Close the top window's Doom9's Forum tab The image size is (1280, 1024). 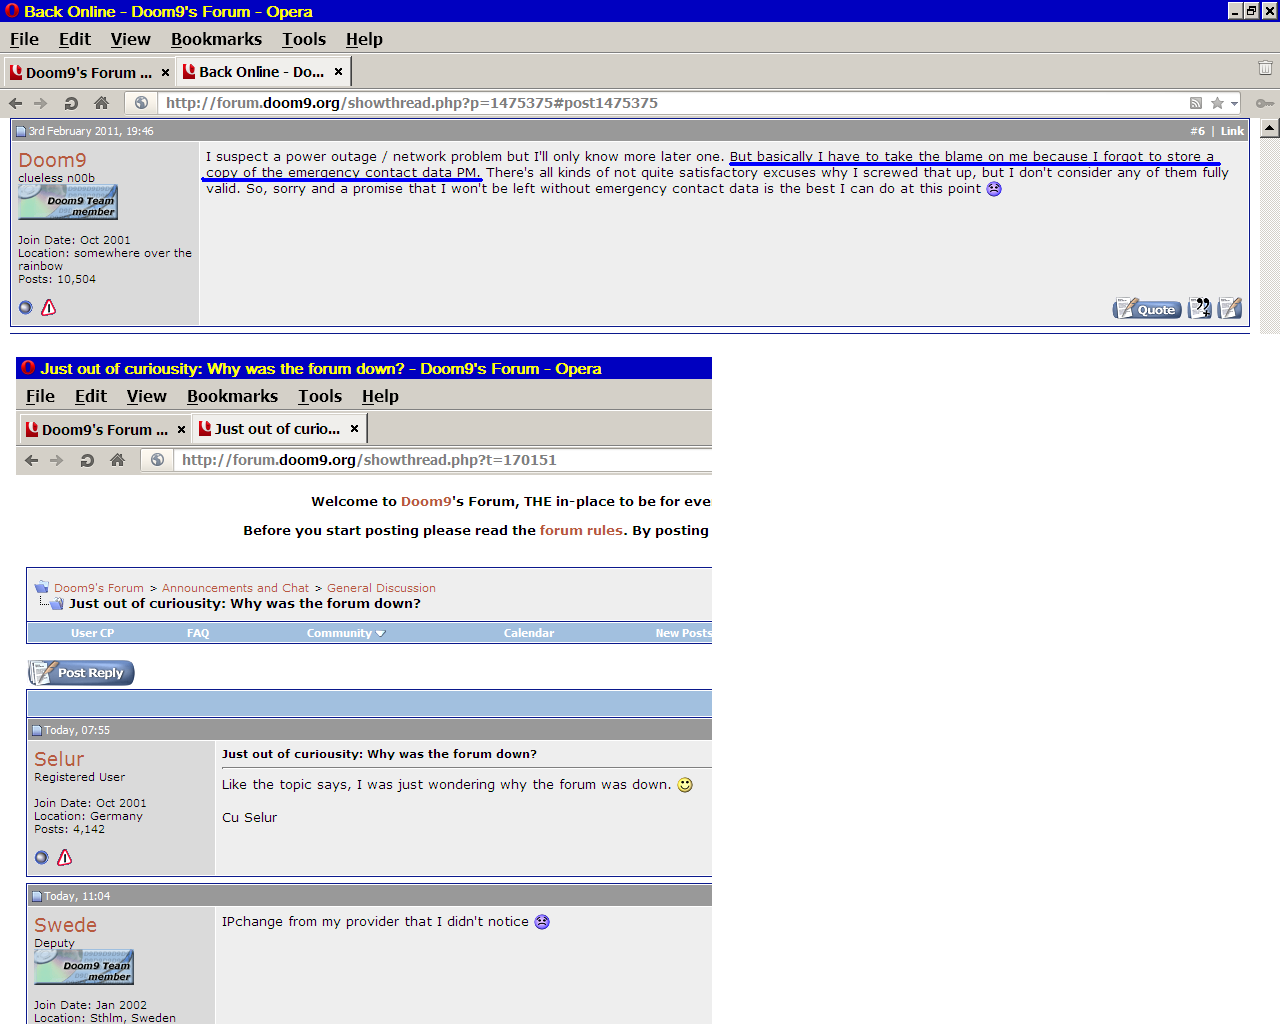pyautogui.click(x=165, y=73)
